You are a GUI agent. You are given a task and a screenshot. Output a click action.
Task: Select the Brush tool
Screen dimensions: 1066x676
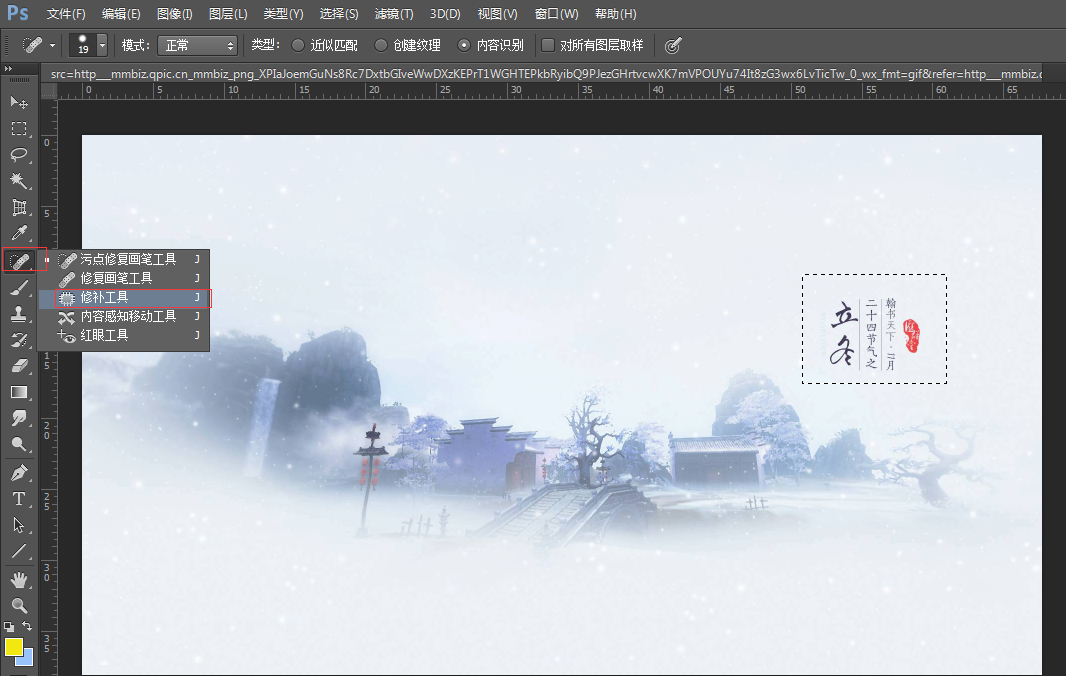point(19,287)
